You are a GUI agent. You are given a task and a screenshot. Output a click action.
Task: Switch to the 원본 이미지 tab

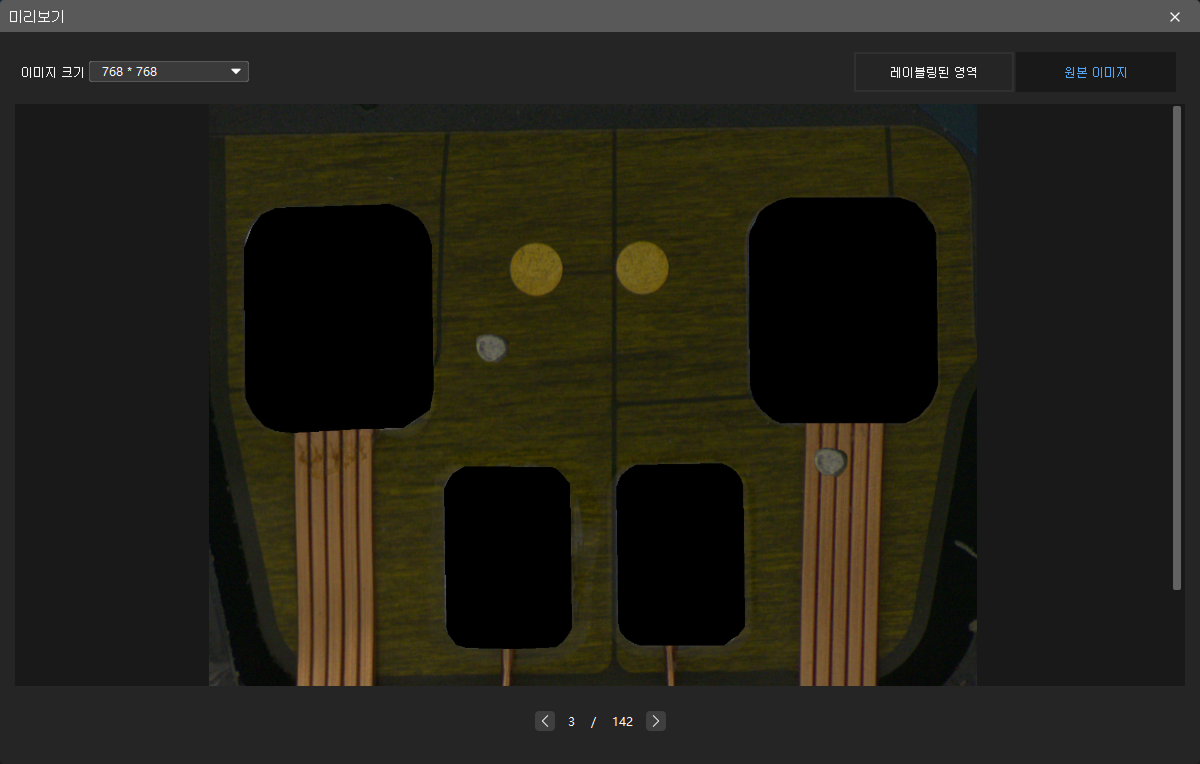(x=1095, y=72)
